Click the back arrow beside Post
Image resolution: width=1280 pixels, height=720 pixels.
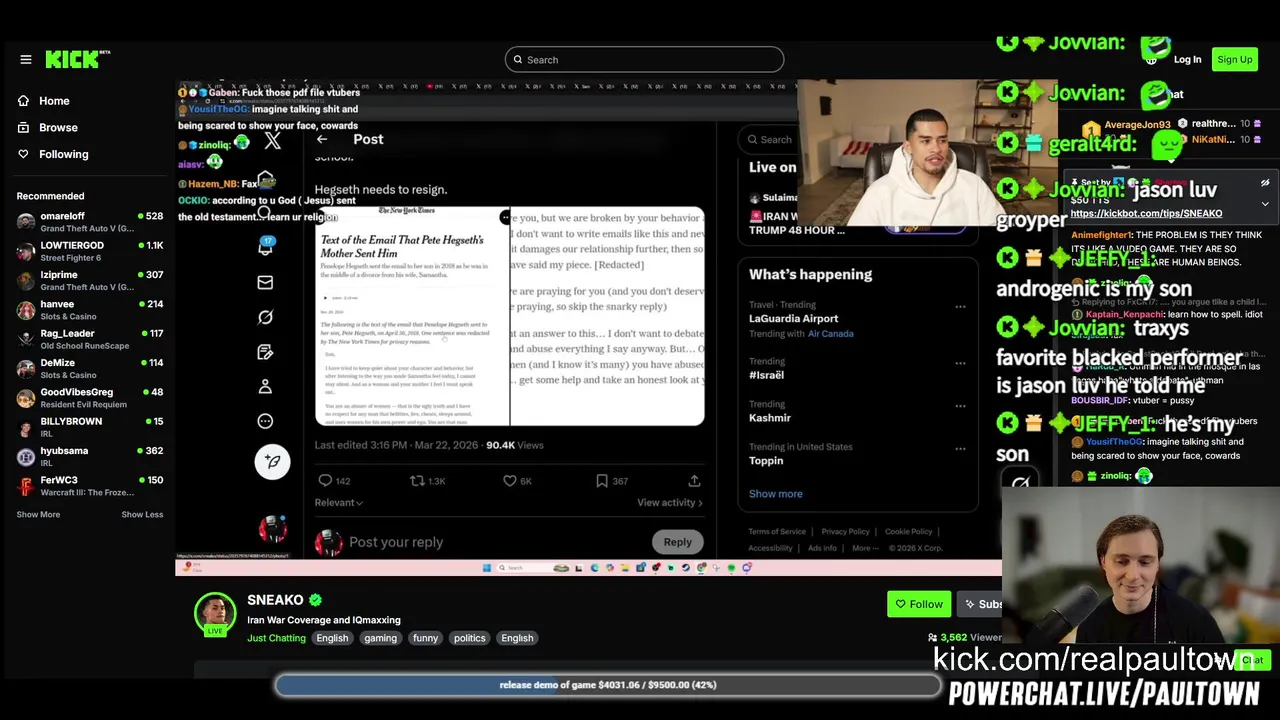(x=322, y=139)
